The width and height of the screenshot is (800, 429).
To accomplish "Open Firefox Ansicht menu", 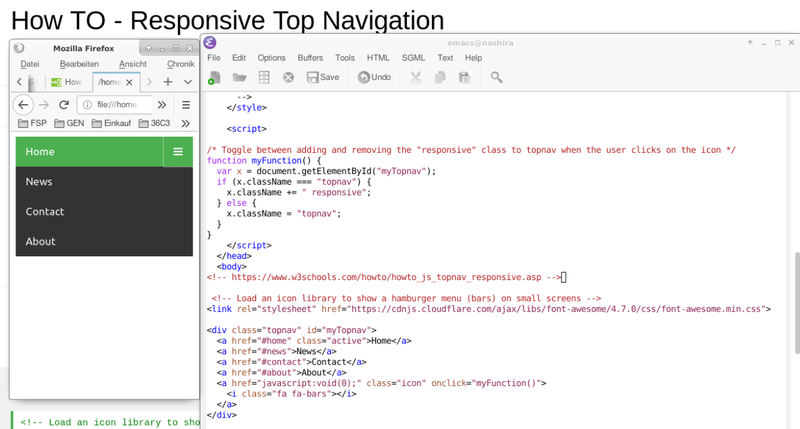I will (x=133, y=64).
